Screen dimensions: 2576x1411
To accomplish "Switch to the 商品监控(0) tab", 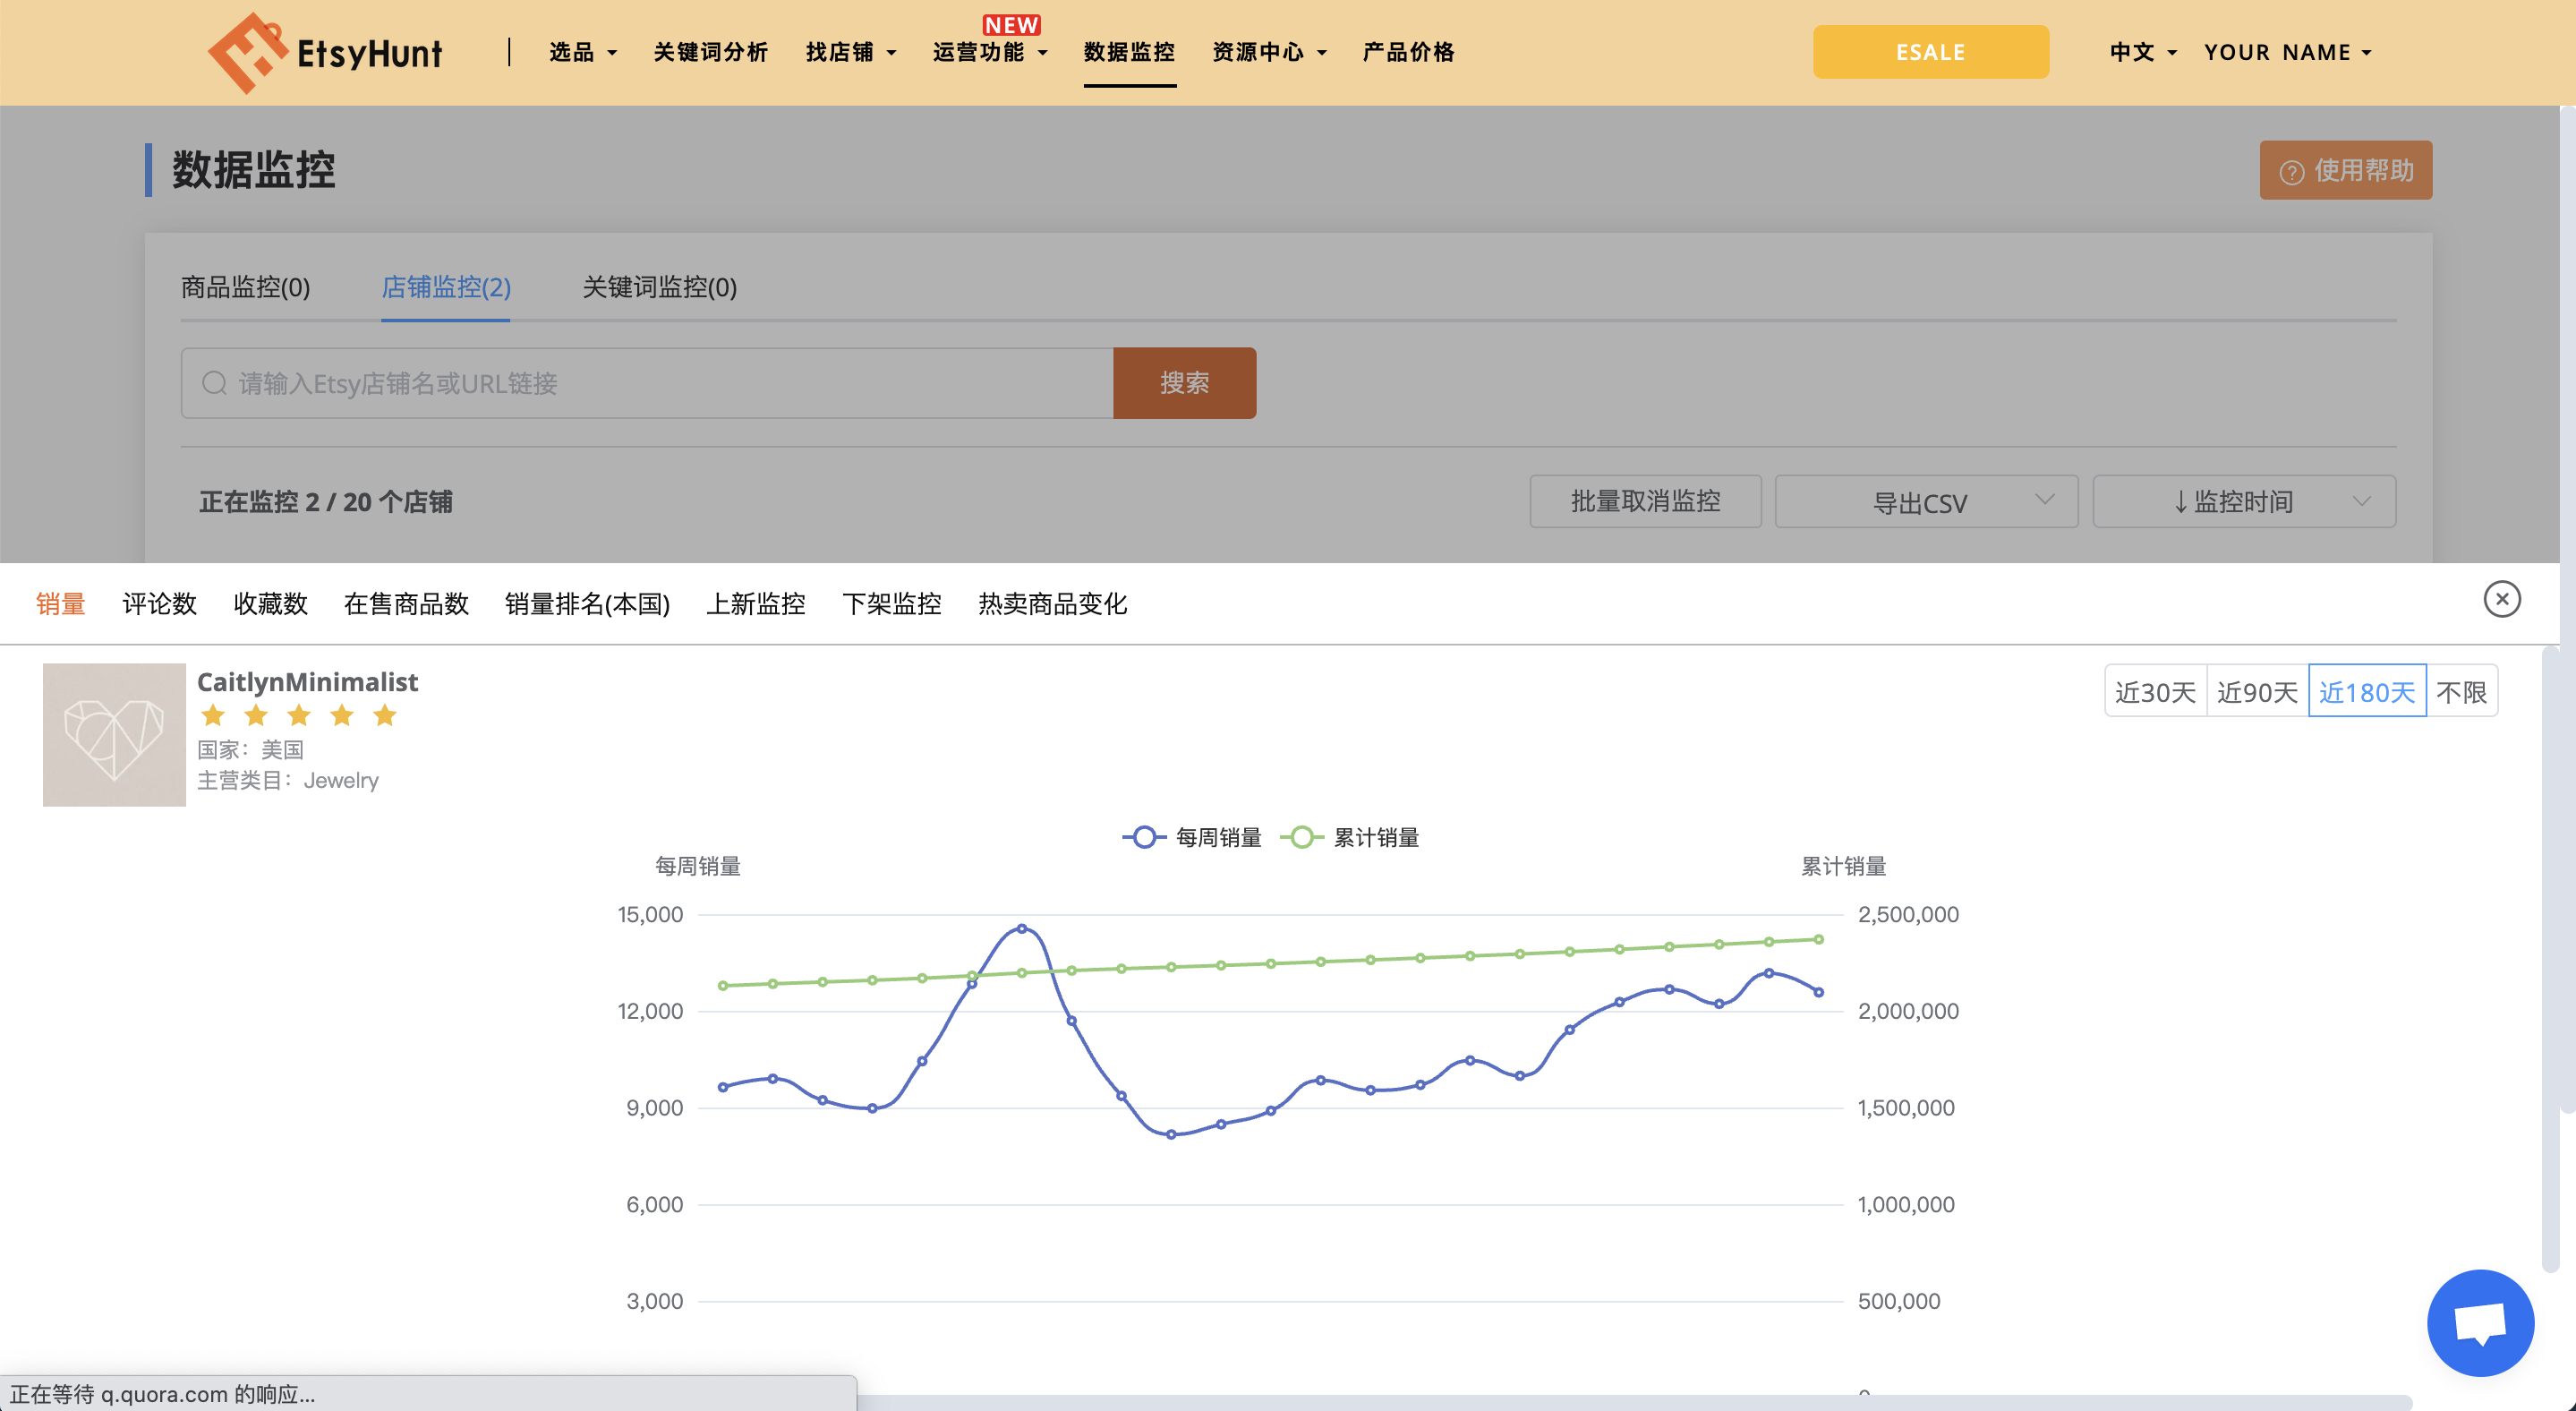I will tap(245, 287).
